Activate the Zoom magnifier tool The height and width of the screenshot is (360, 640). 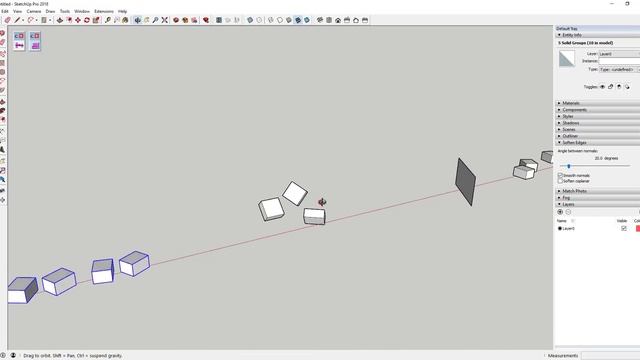pyautogui.click(x=156, y=20)
